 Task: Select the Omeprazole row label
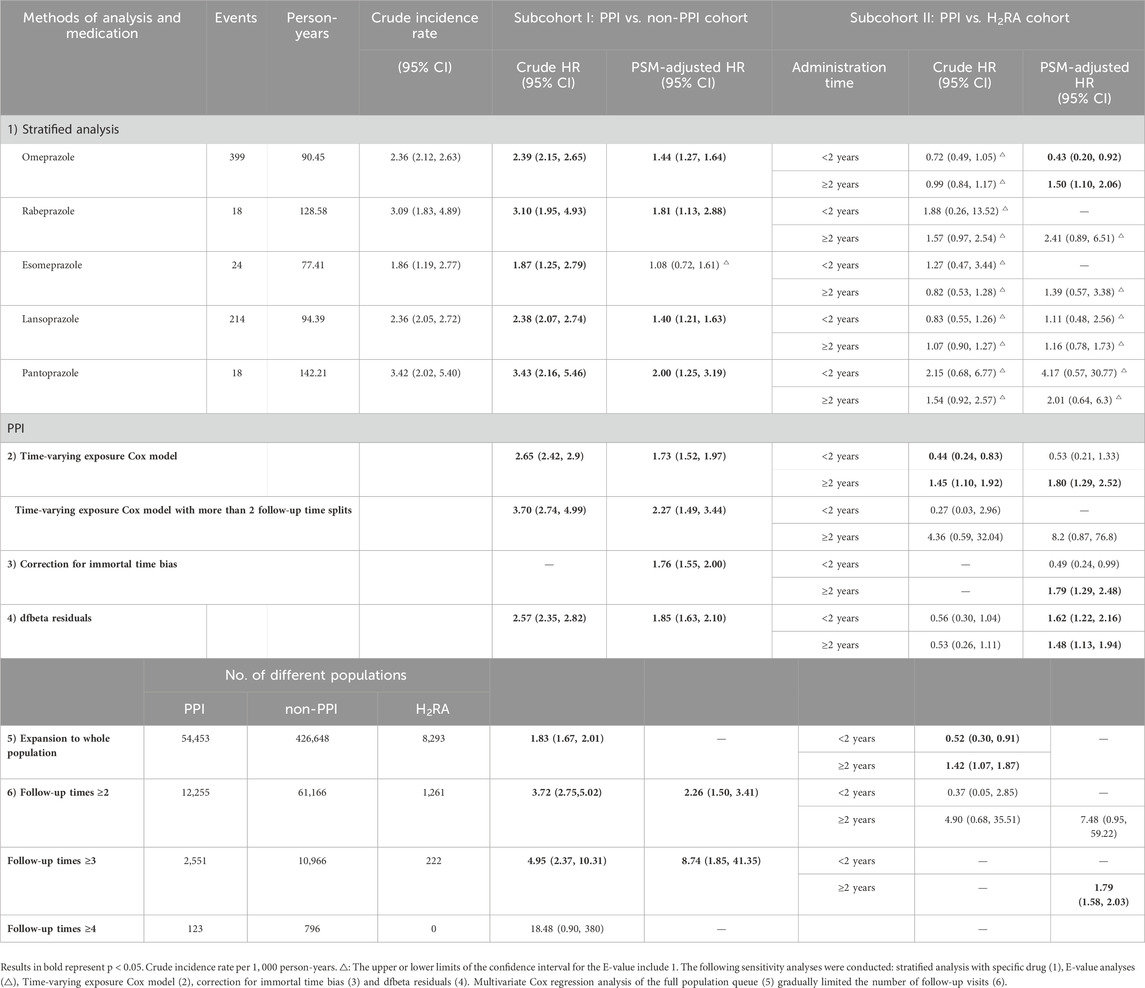click(x=56, y=155)
